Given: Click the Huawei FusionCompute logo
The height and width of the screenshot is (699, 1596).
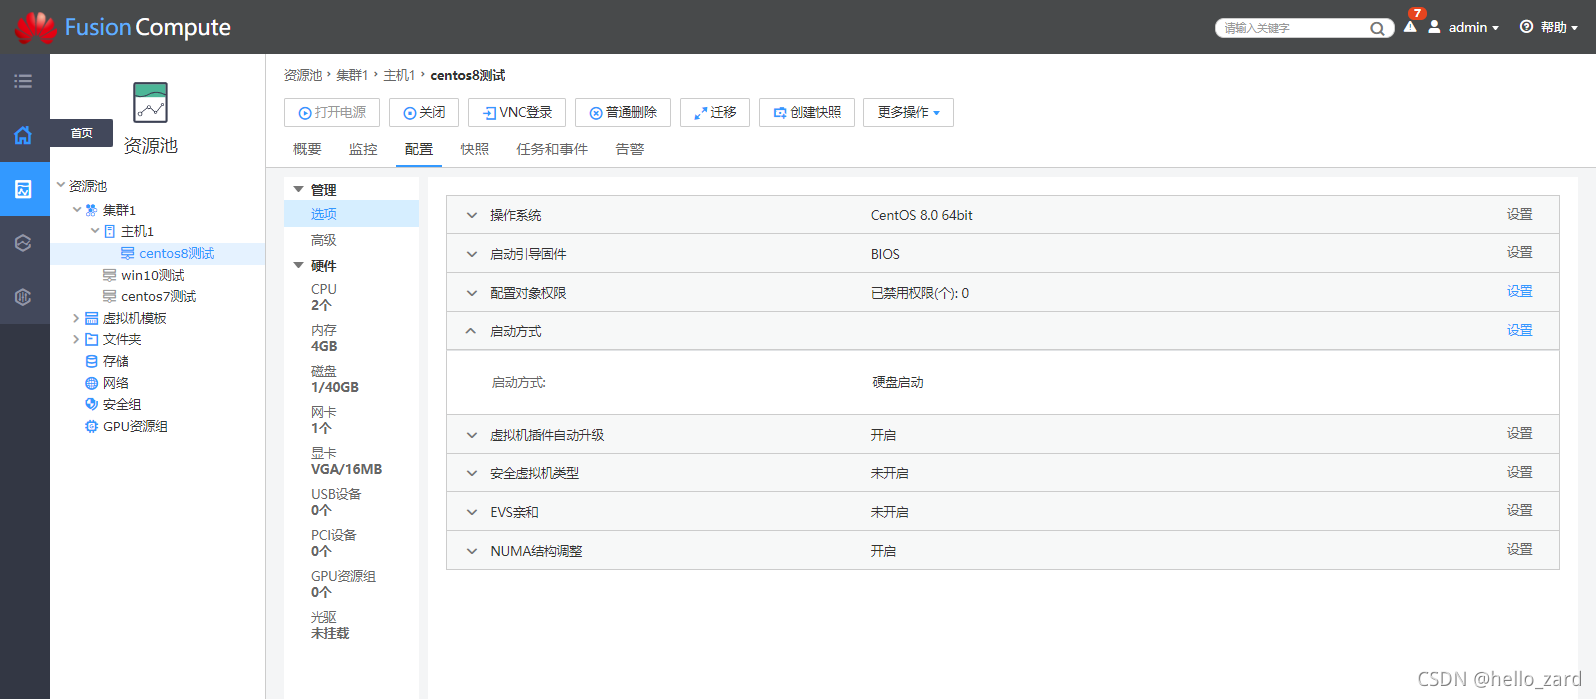Looking at the screenshot, I should 122,27.
